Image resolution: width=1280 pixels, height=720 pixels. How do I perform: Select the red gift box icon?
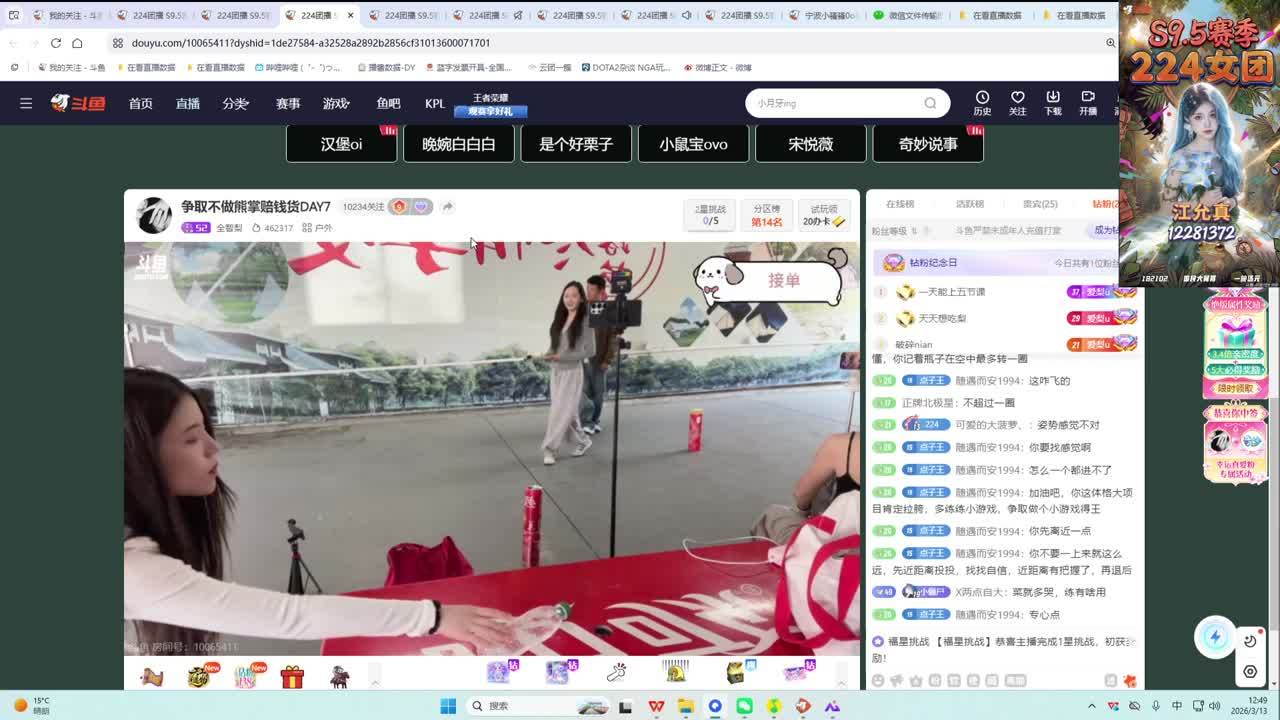pyautogui.click(x=292, y=678)
